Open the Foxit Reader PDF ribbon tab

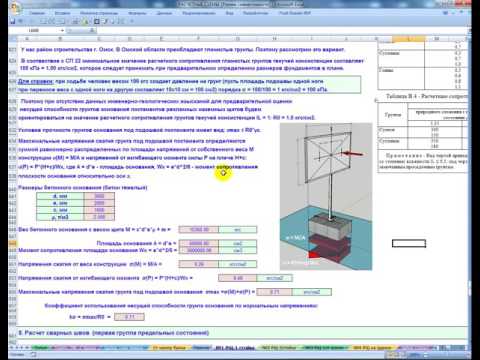(x=295, y=13)
